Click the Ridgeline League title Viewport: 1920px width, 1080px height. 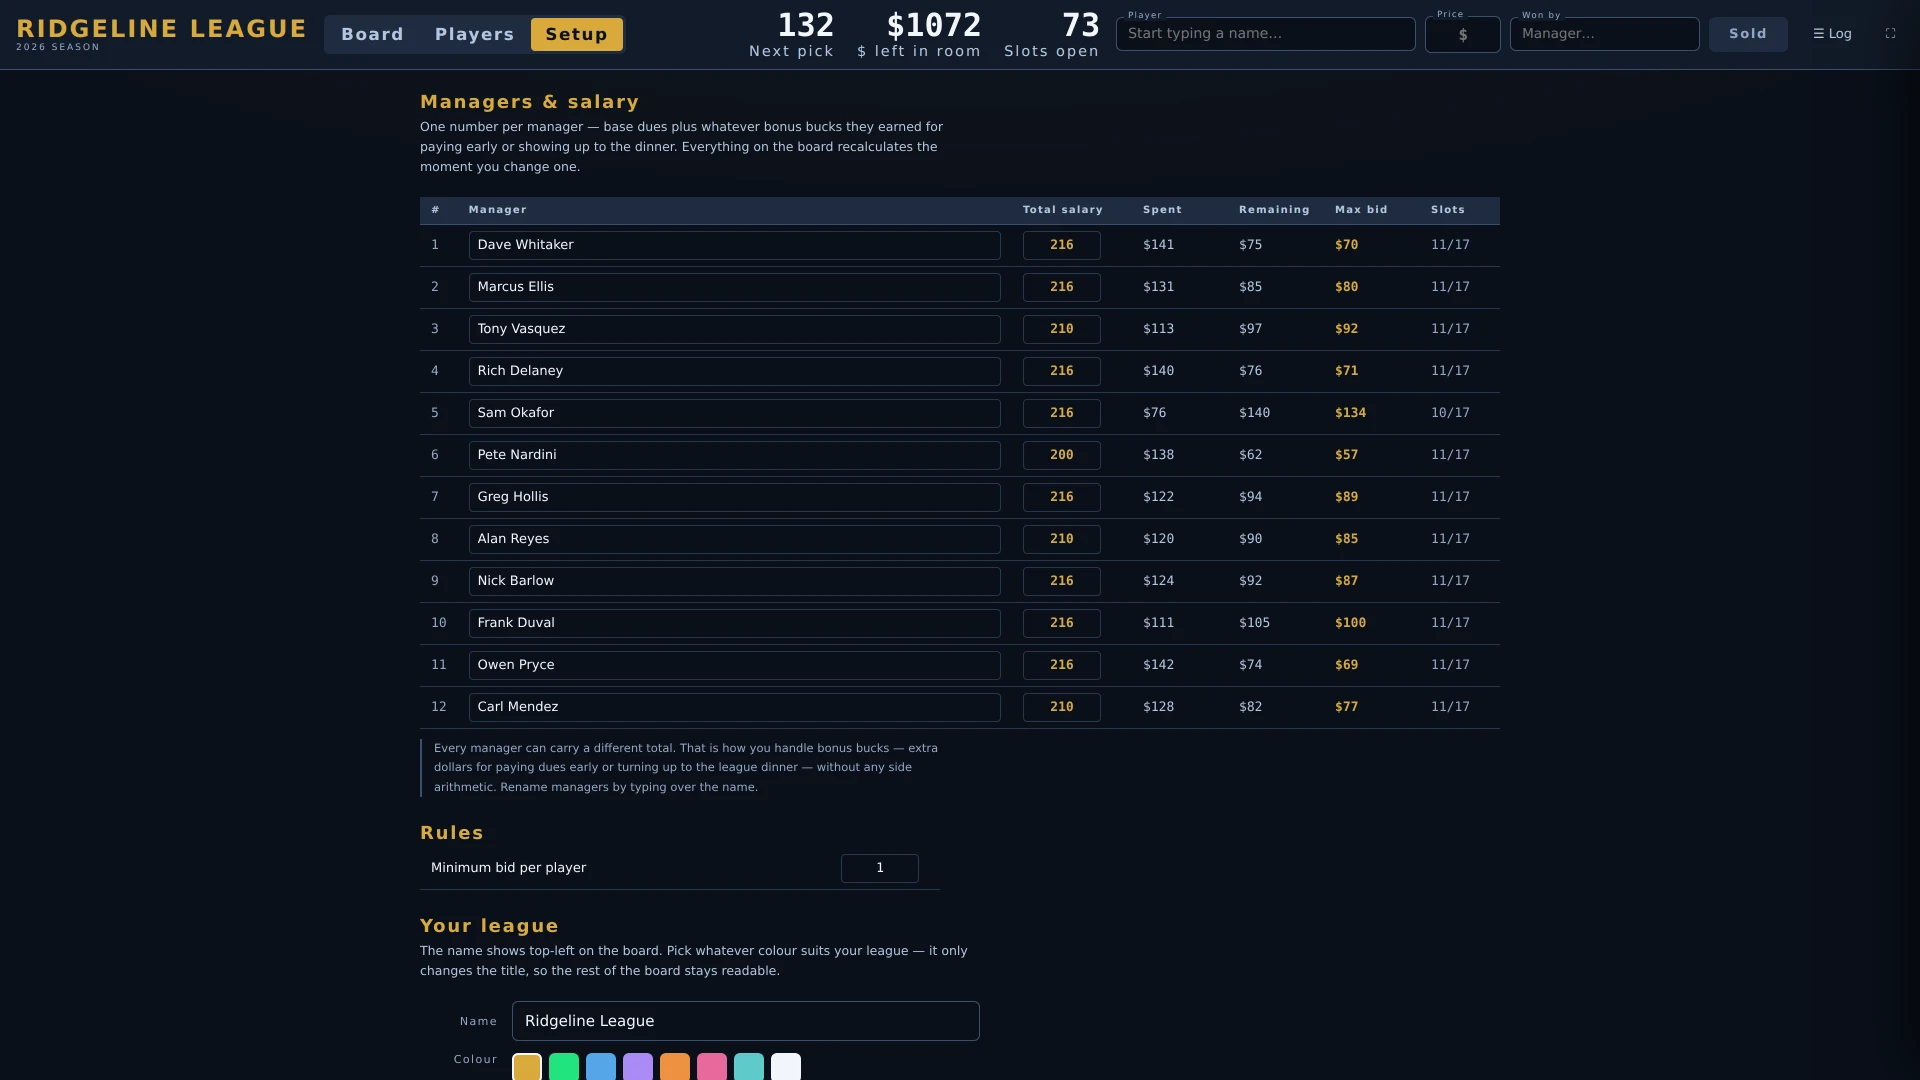[161, 29]
